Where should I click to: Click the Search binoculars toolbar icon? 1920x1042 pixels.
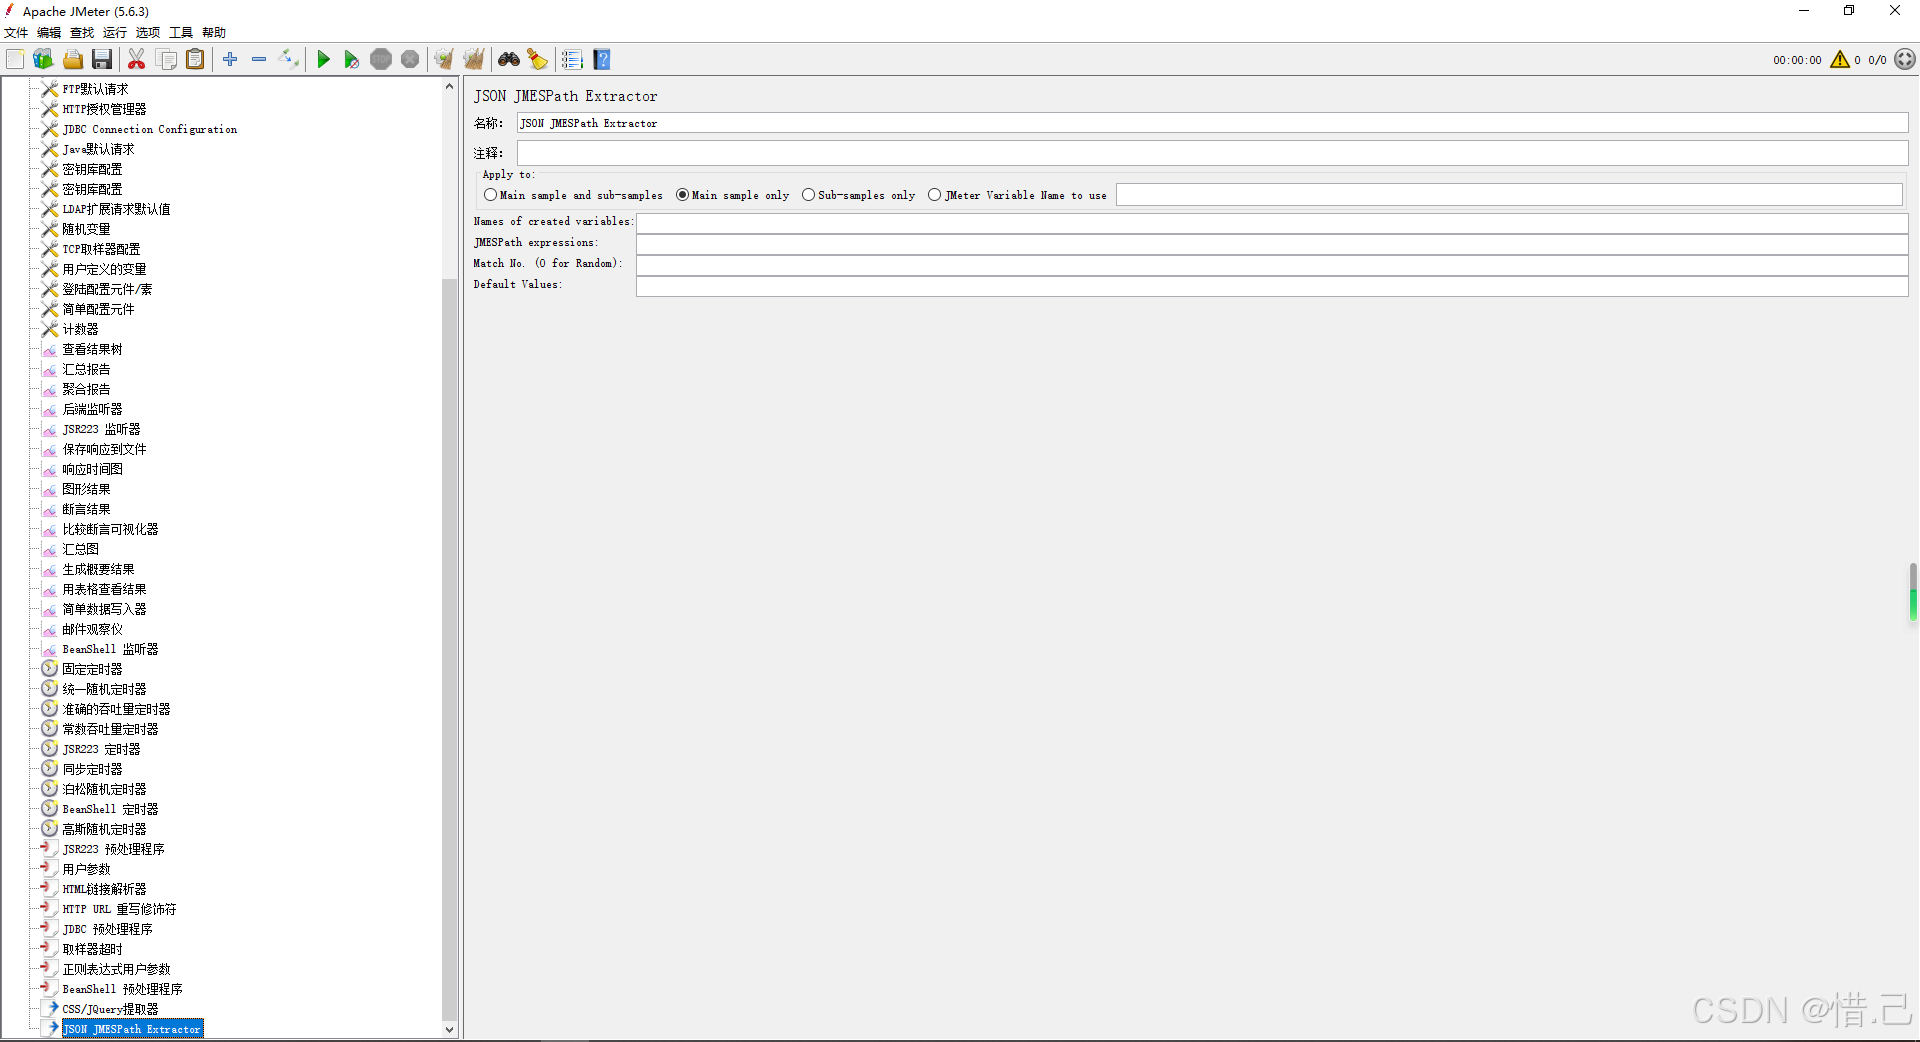(x=509, y=60)
